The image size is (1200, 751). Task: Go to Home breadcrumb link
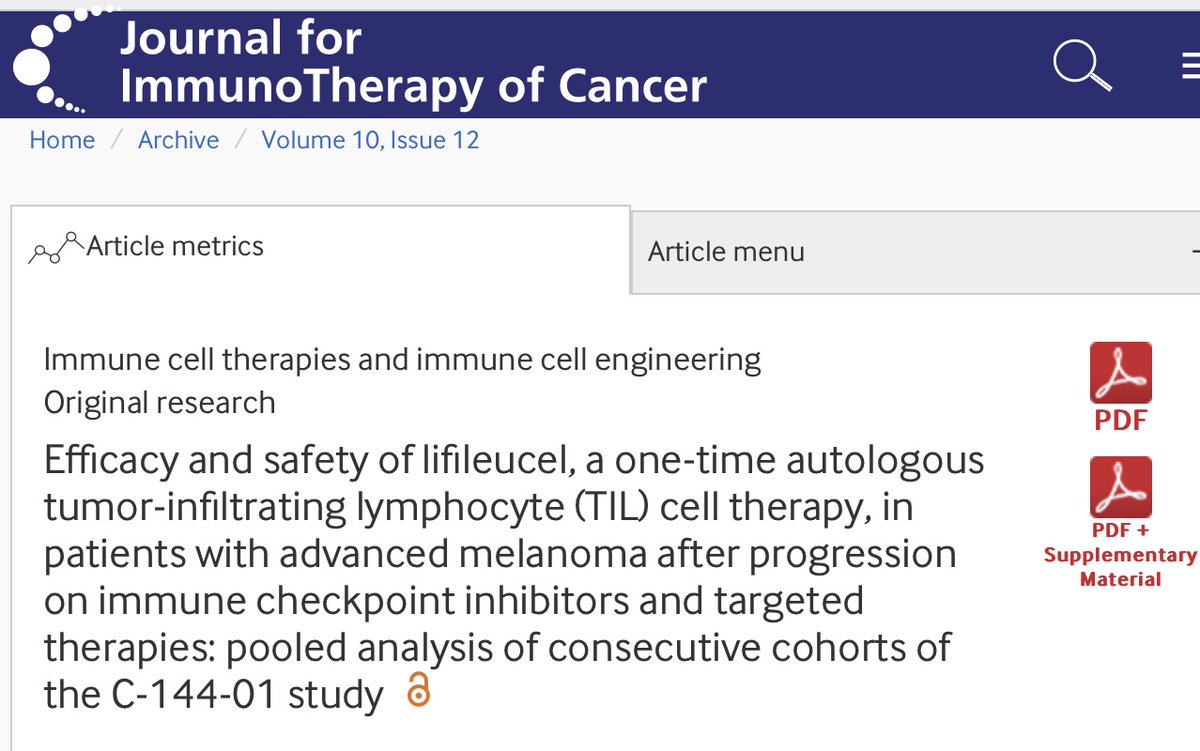[62, 140]
